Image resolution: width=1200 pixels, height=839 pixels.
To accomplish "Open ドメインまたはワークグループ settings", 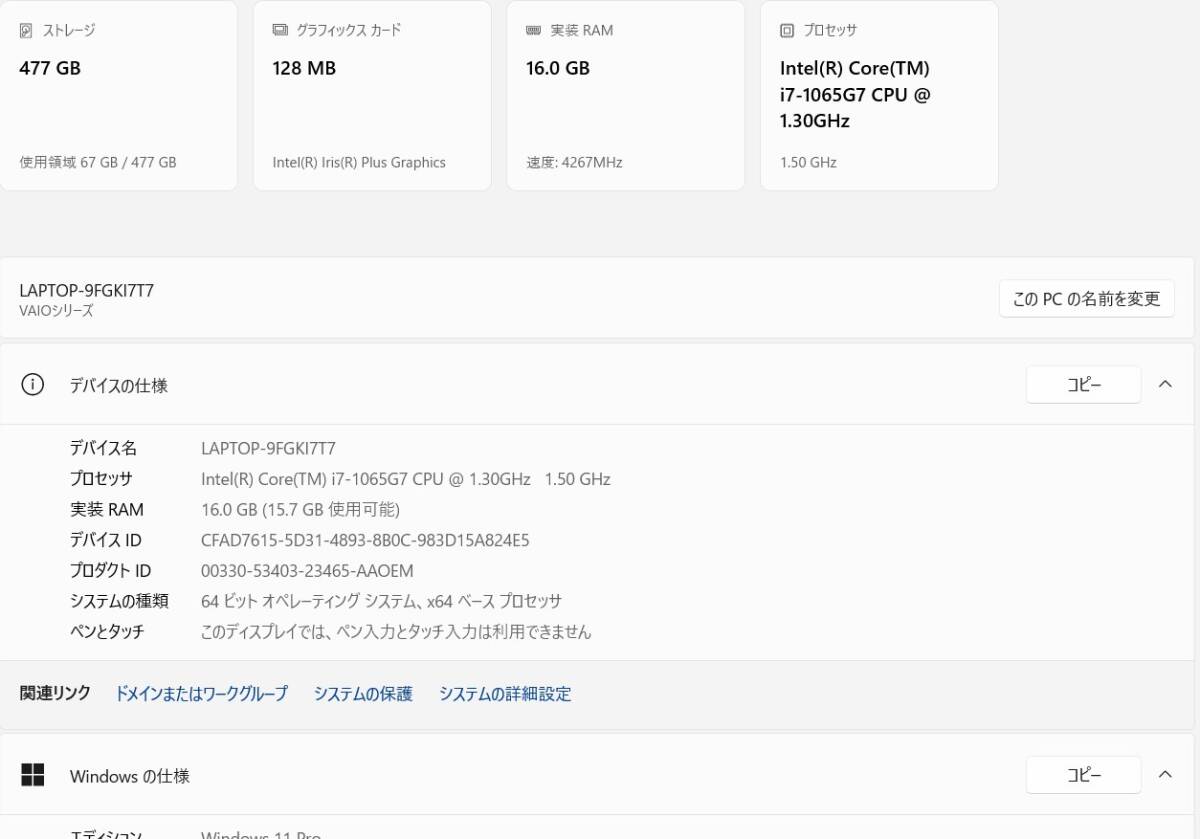I will (200, 693).
